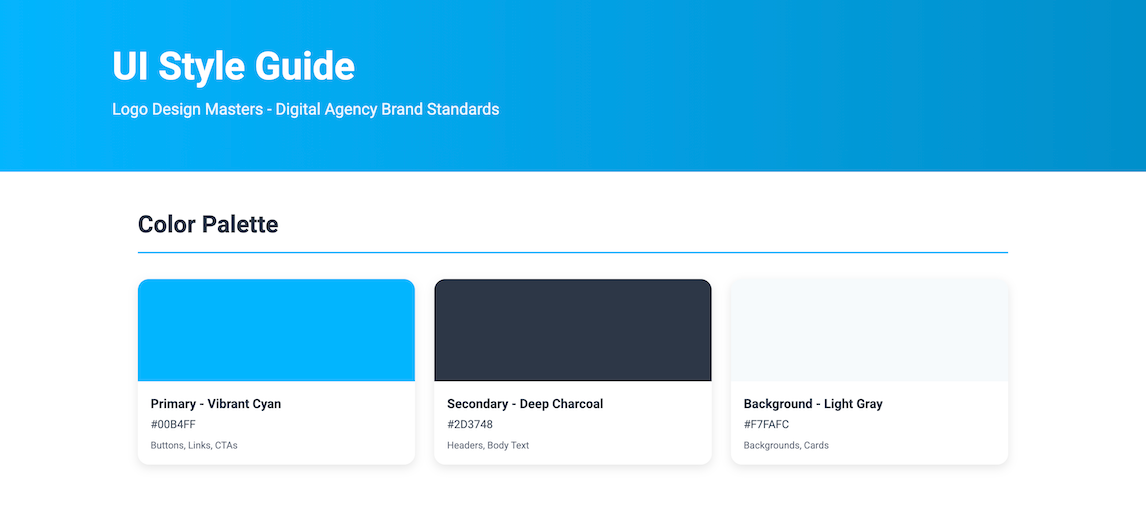1146x508 pixels.
Task: Click the Primary - Vibrant Cyan label
Action: [216, 404]
